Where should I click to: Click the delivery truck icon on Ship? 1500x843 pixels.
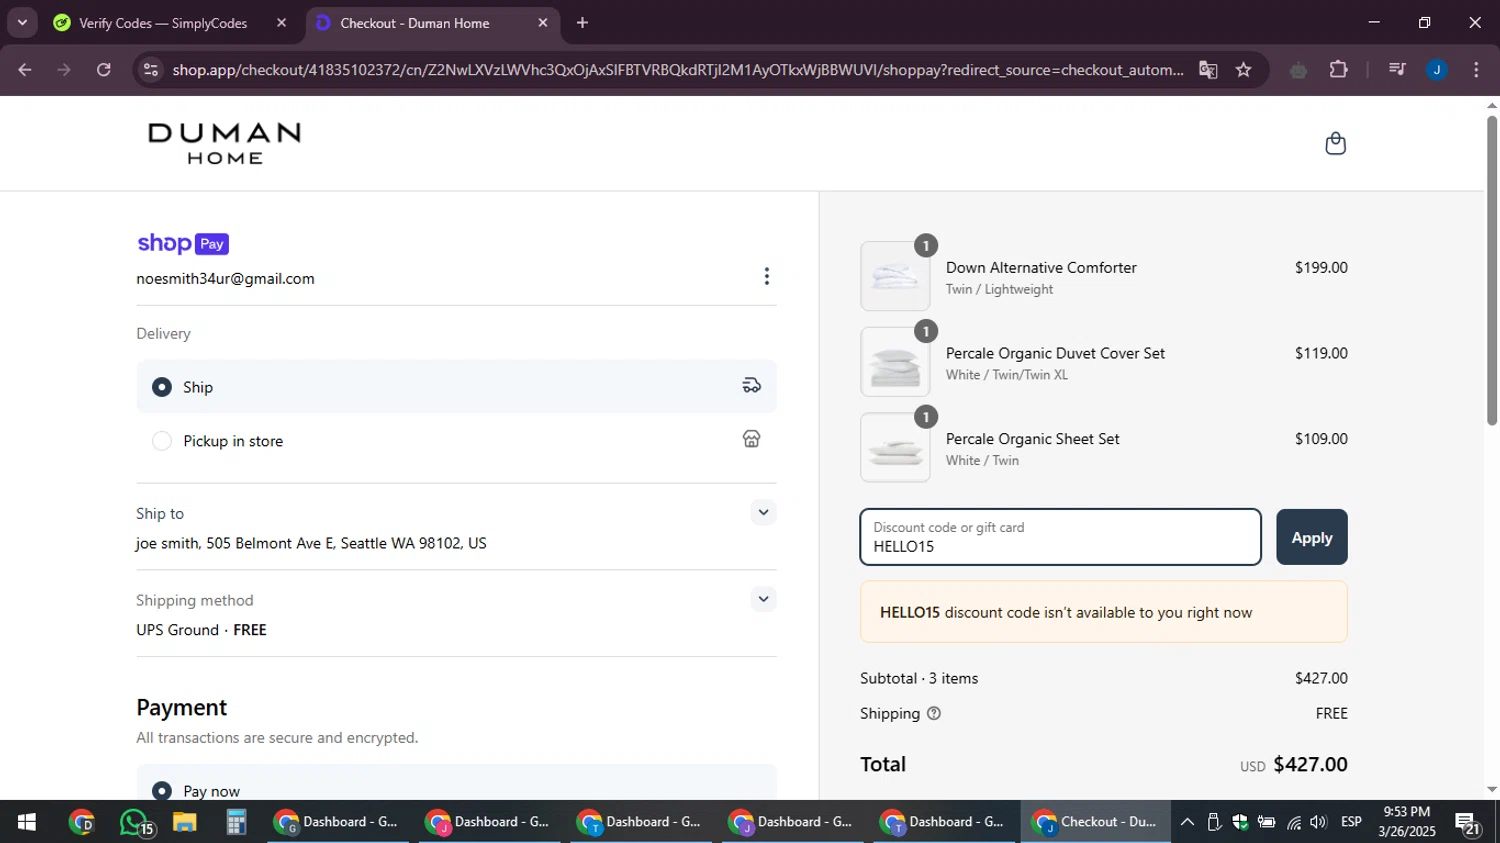pyautogui.click(x=751, y=386)
